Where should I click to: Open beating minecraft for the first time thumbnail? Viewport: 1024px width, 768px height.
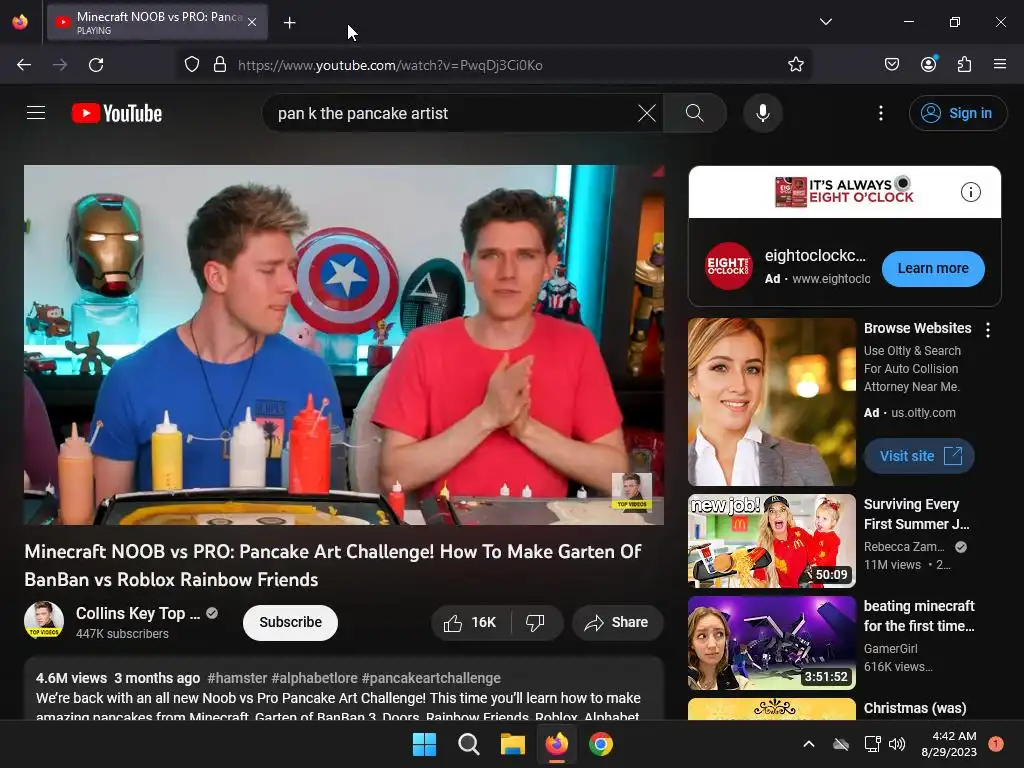click(x=771, y=643)
